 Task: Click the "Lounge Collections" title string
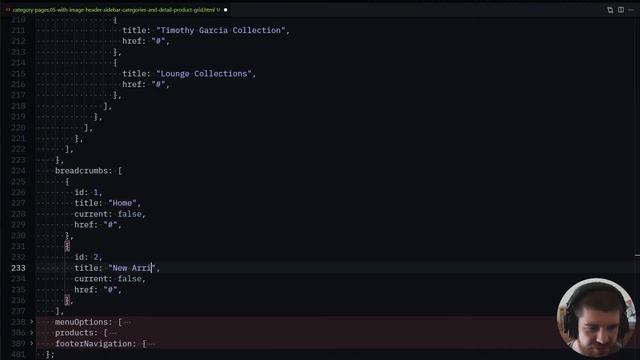coord(204,73)
